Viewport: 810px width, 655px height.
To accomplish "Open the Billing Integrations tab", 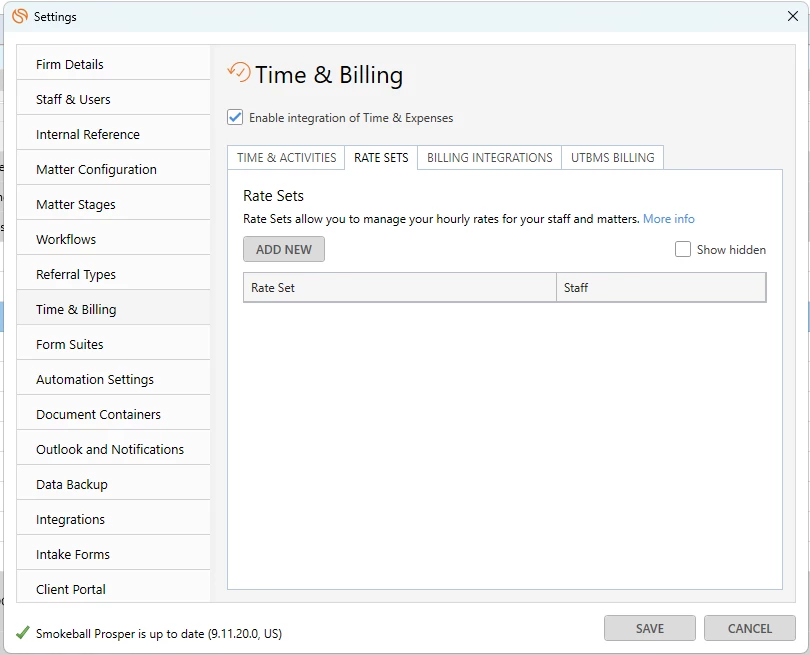I will (489, 158).
